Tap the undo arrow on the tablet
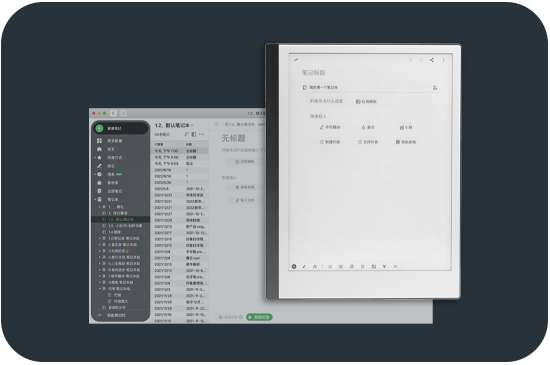This screenshot has width=550, height=365. pyautogui.click(x=410, y=60)
